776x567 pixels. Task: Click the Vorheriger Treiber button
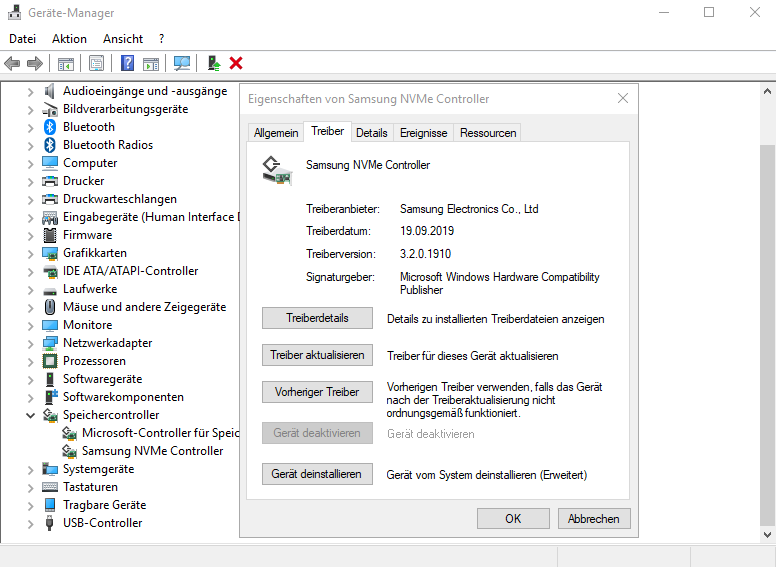coord(317,392)
